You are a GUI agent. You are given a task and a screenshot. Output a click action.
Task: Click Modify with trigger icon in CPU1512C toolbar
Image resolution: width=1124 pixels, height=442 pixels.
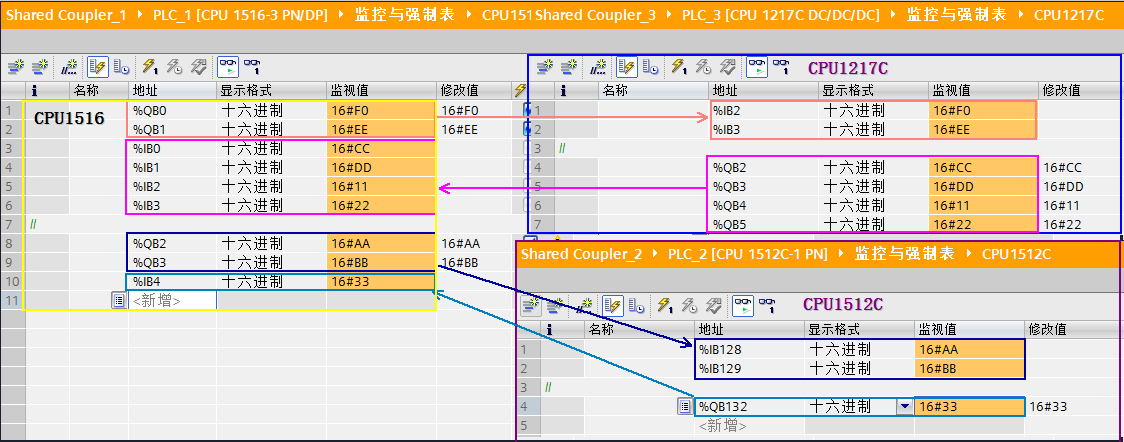click(x=689, y=305)
